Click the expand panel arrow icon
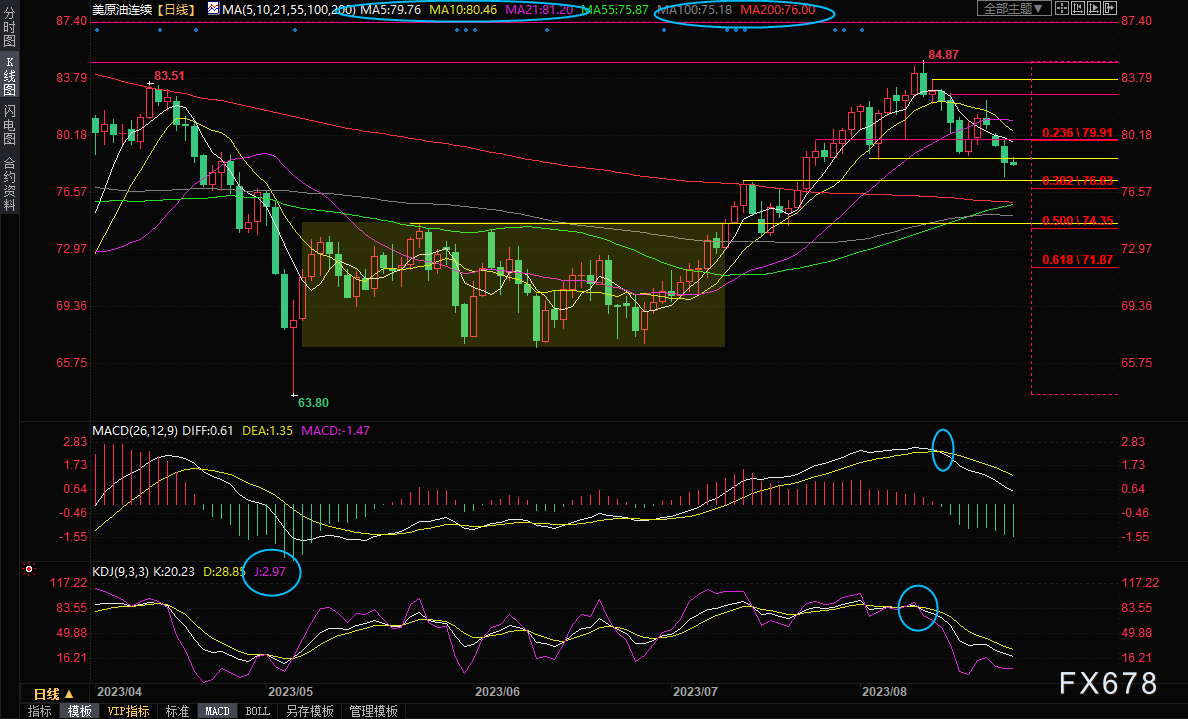 1110,8
